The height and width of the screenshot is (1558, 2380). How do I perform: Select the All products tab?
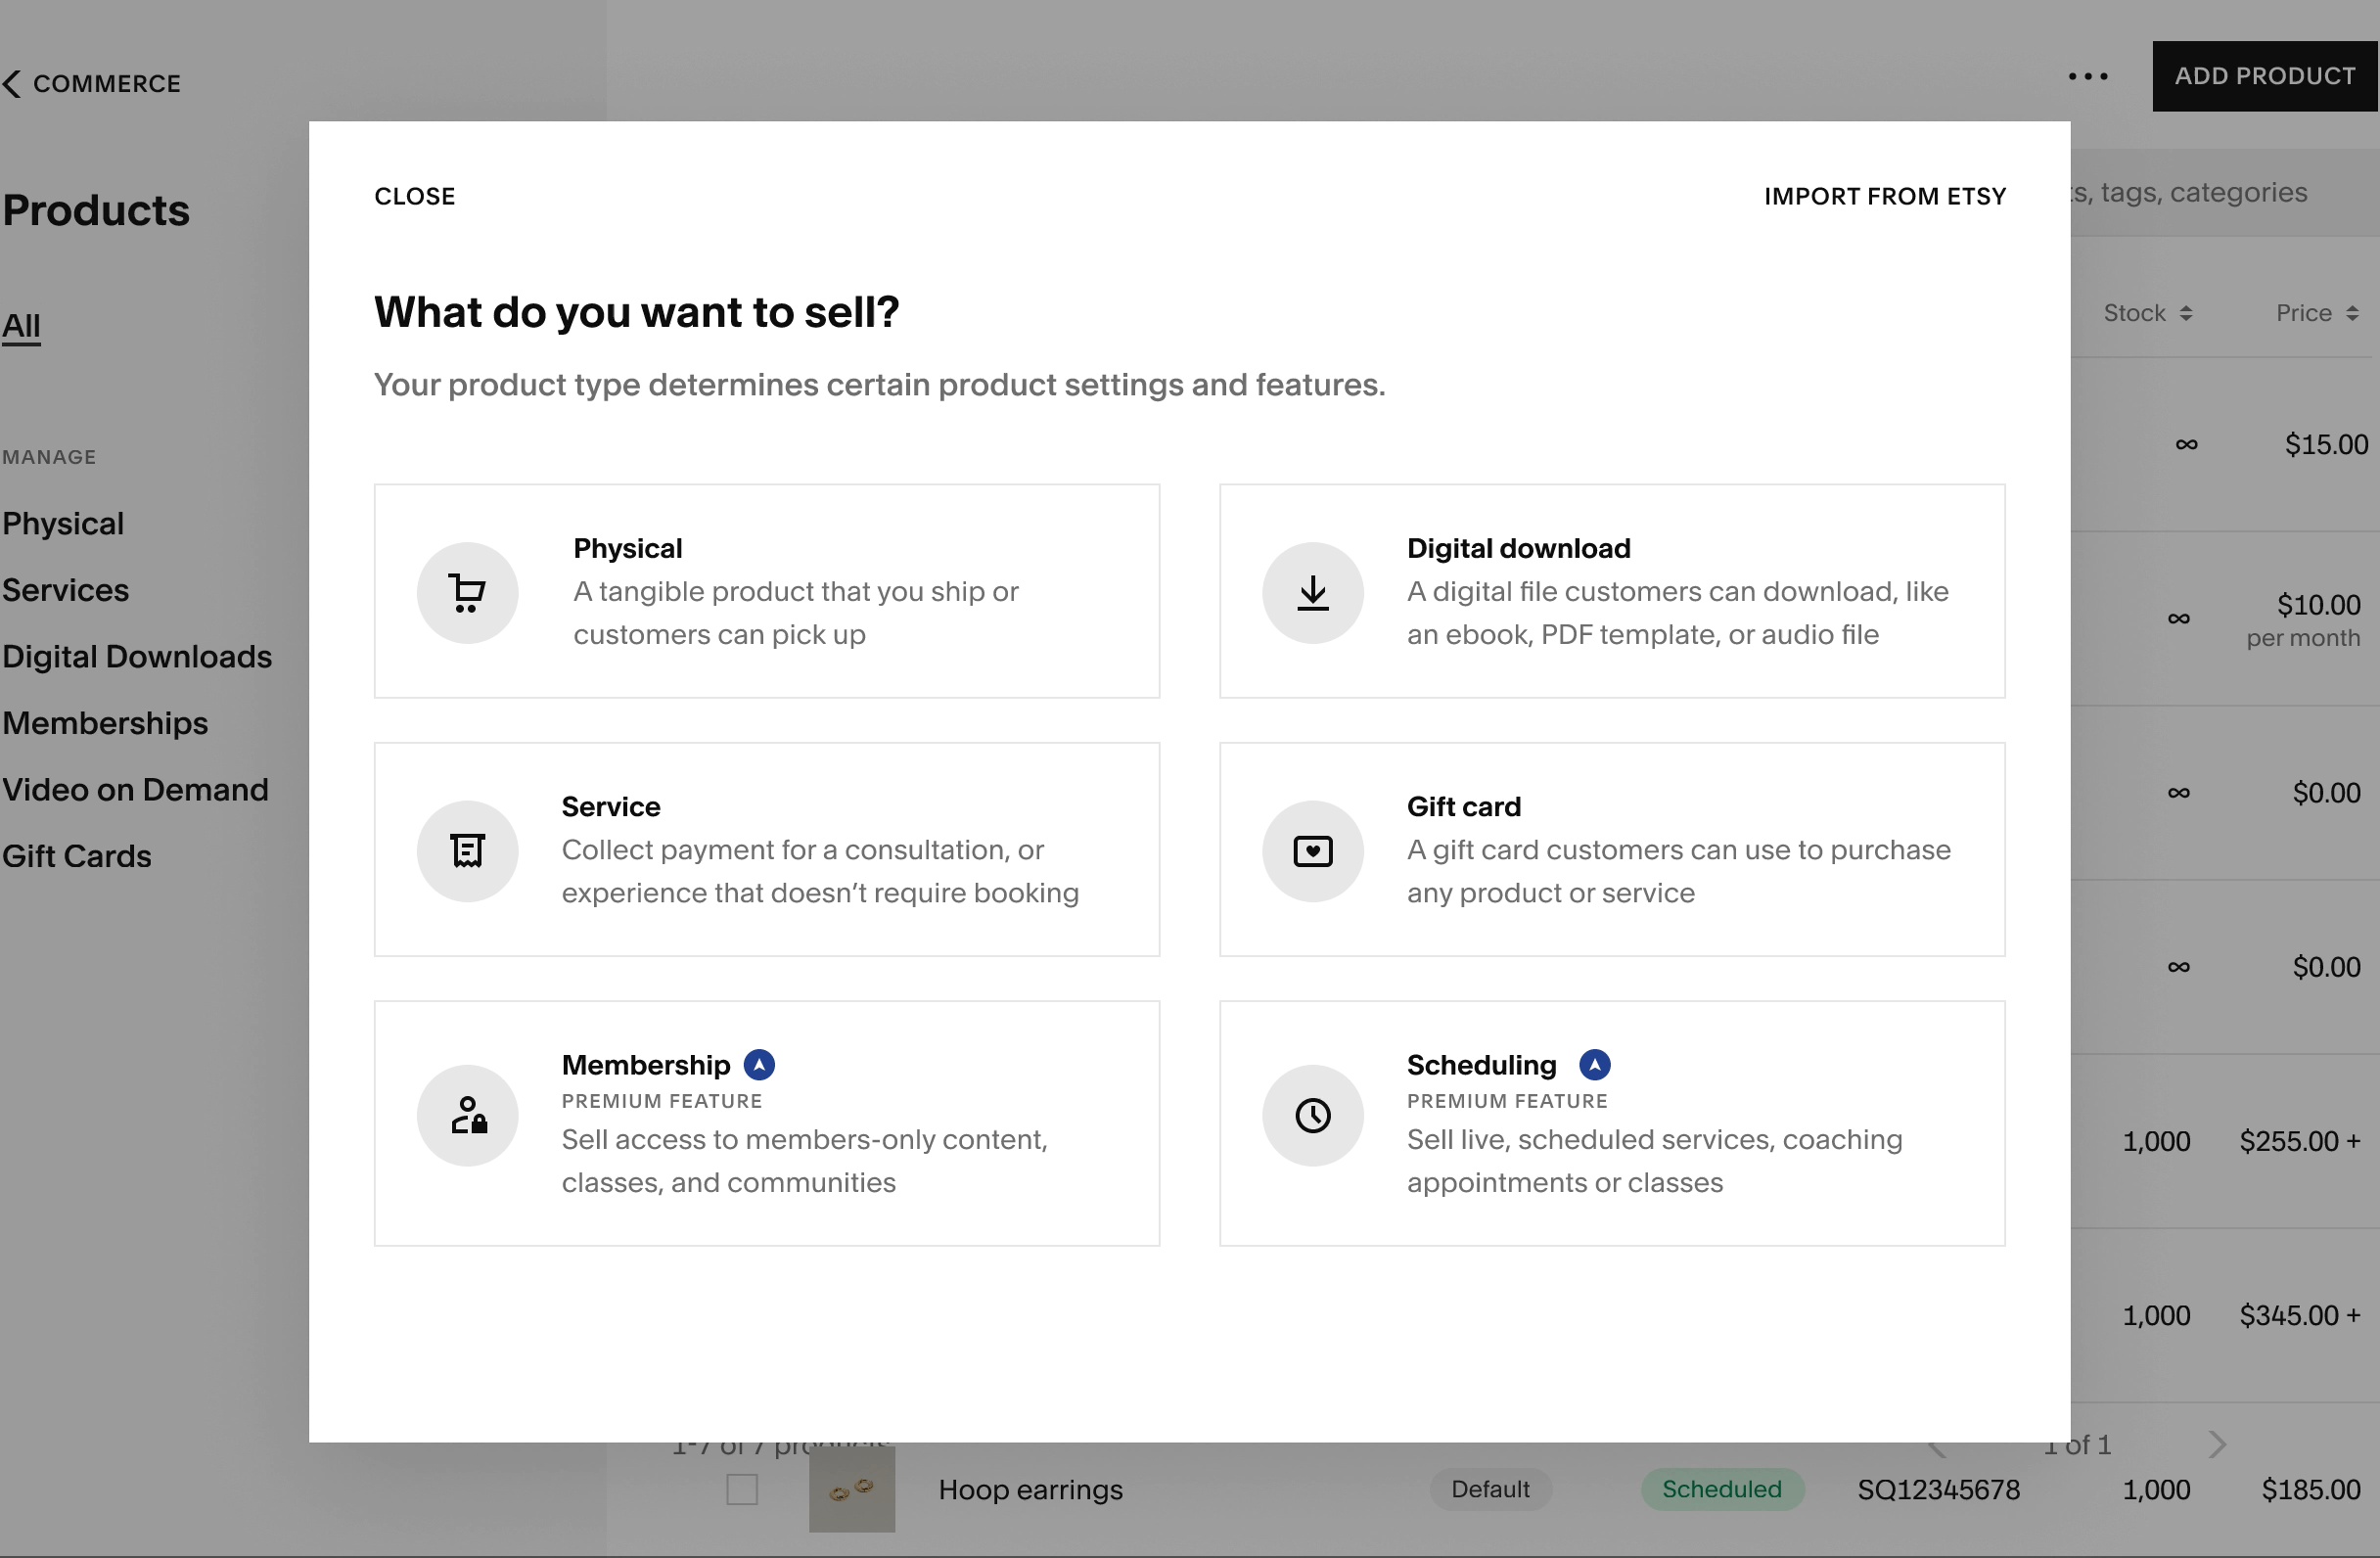21,326
